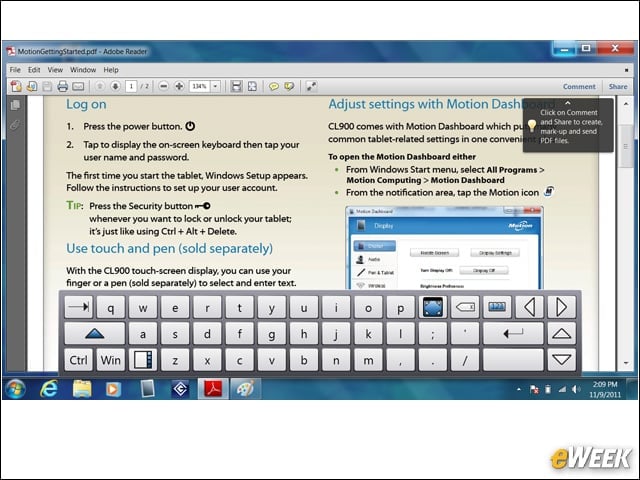
Task: Open the Share pane
Action: tap(618, 87)
